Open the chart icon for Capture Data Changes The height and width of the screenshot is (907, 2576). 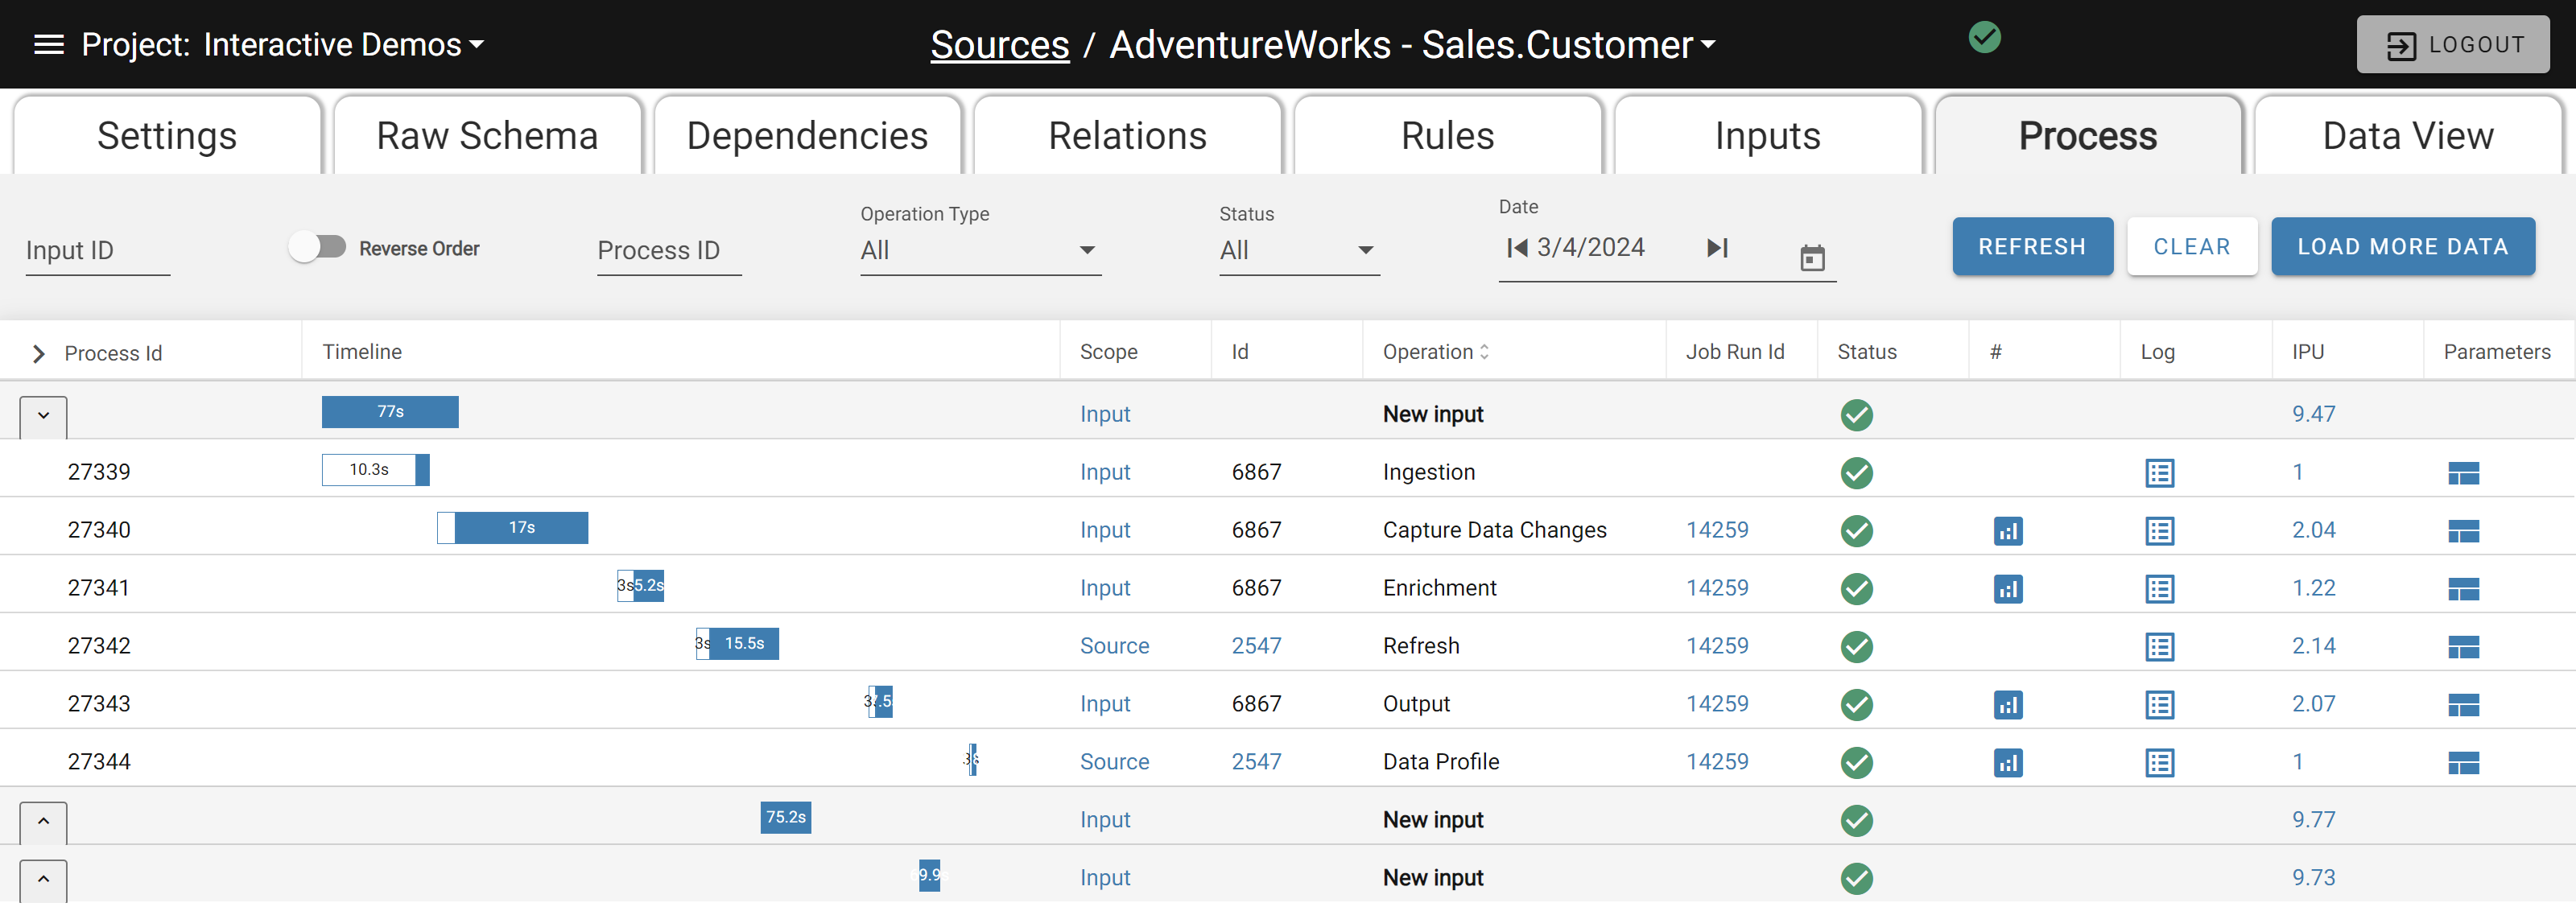click(x=2009, y=531)
